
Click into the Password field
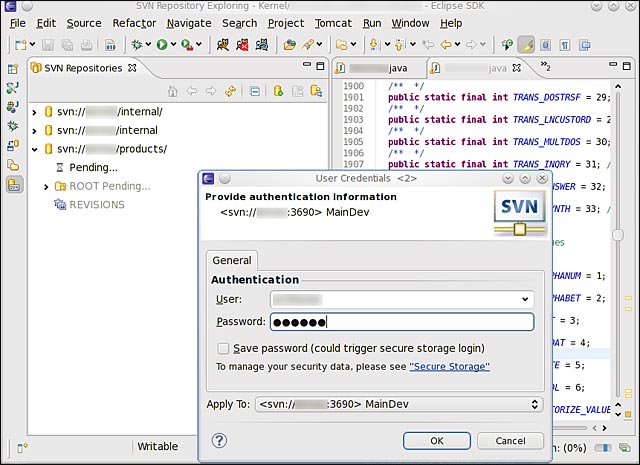[x=402, y=322]
